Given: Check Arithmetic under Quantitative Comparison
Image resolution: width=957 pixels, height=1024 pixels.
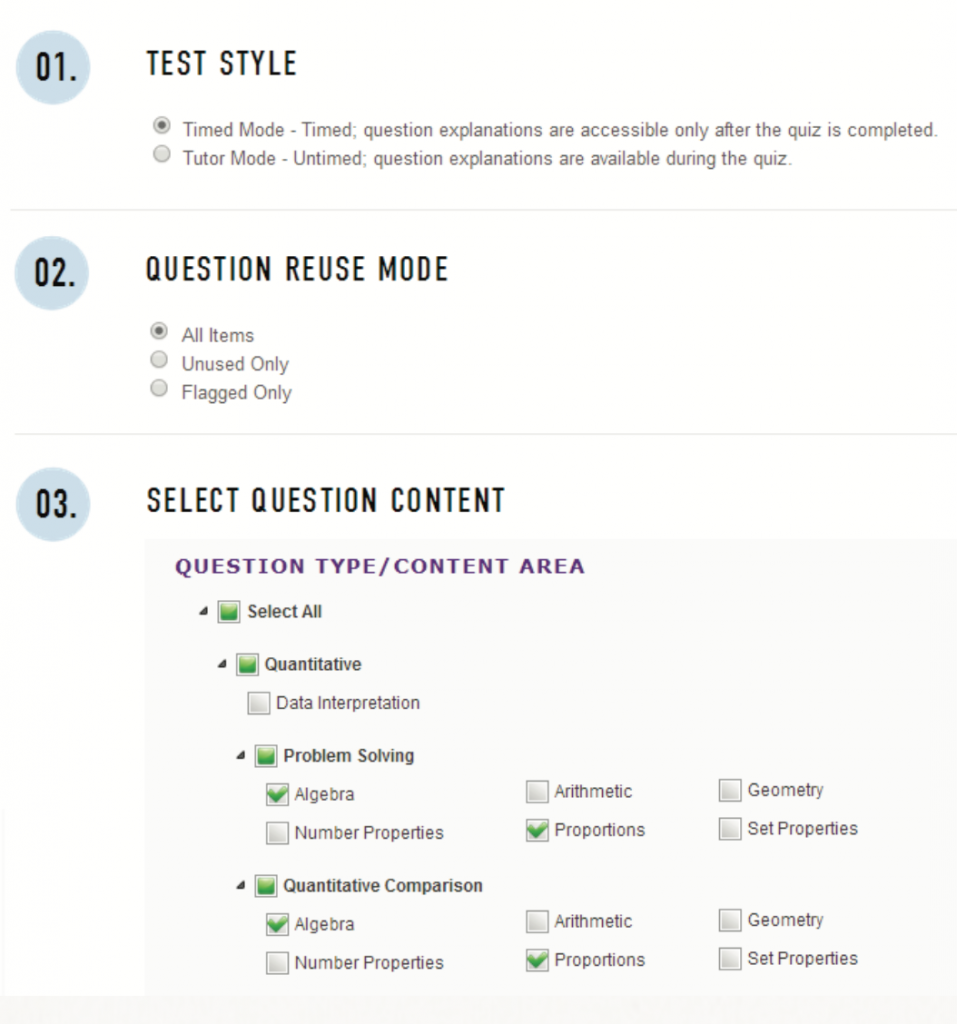Looking at the screenshot, I should pyautogui.click(x=537, y=921).
